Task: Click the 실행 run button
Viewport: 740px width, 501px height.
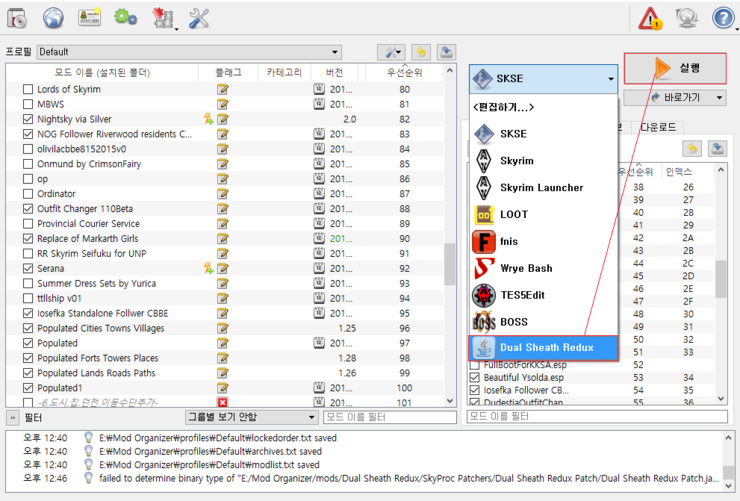Action: [675, 68]
